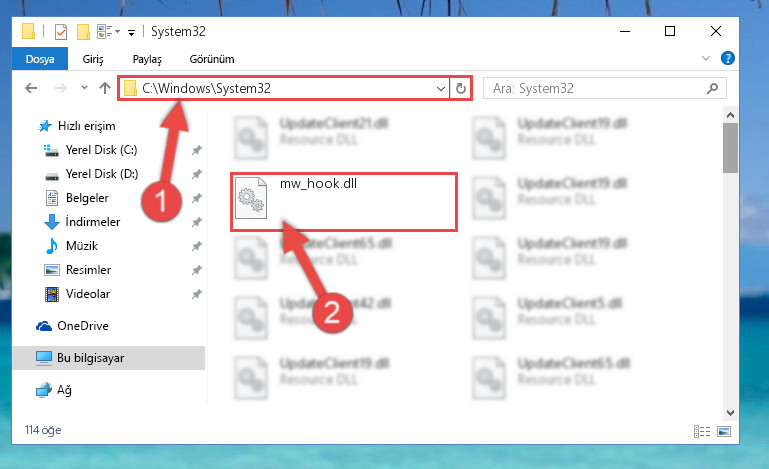Open İndirmeler in the sidebar
769x469 pixels.
(x=93, y=222)
